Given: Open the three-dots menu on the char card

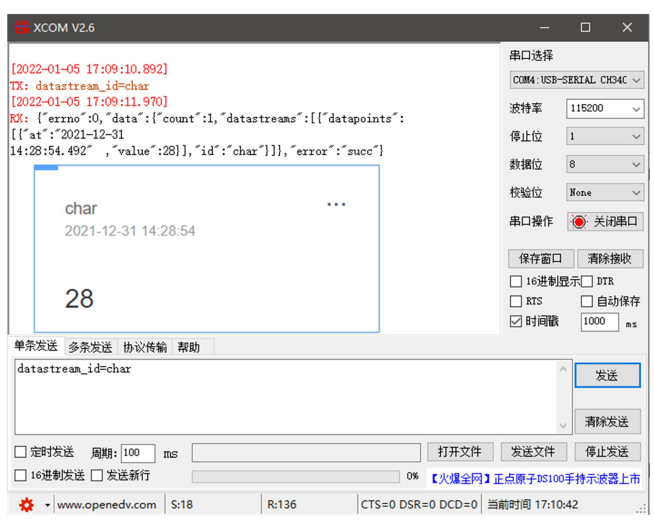Looking at the screenshot, I should click(336, 204).
